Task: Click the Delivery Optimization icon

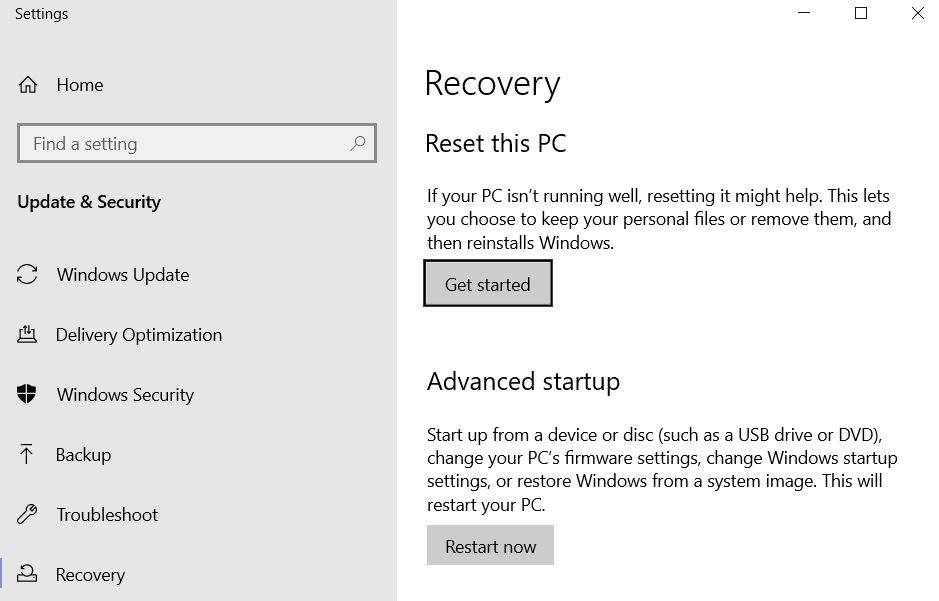Action: coord(27,334)
